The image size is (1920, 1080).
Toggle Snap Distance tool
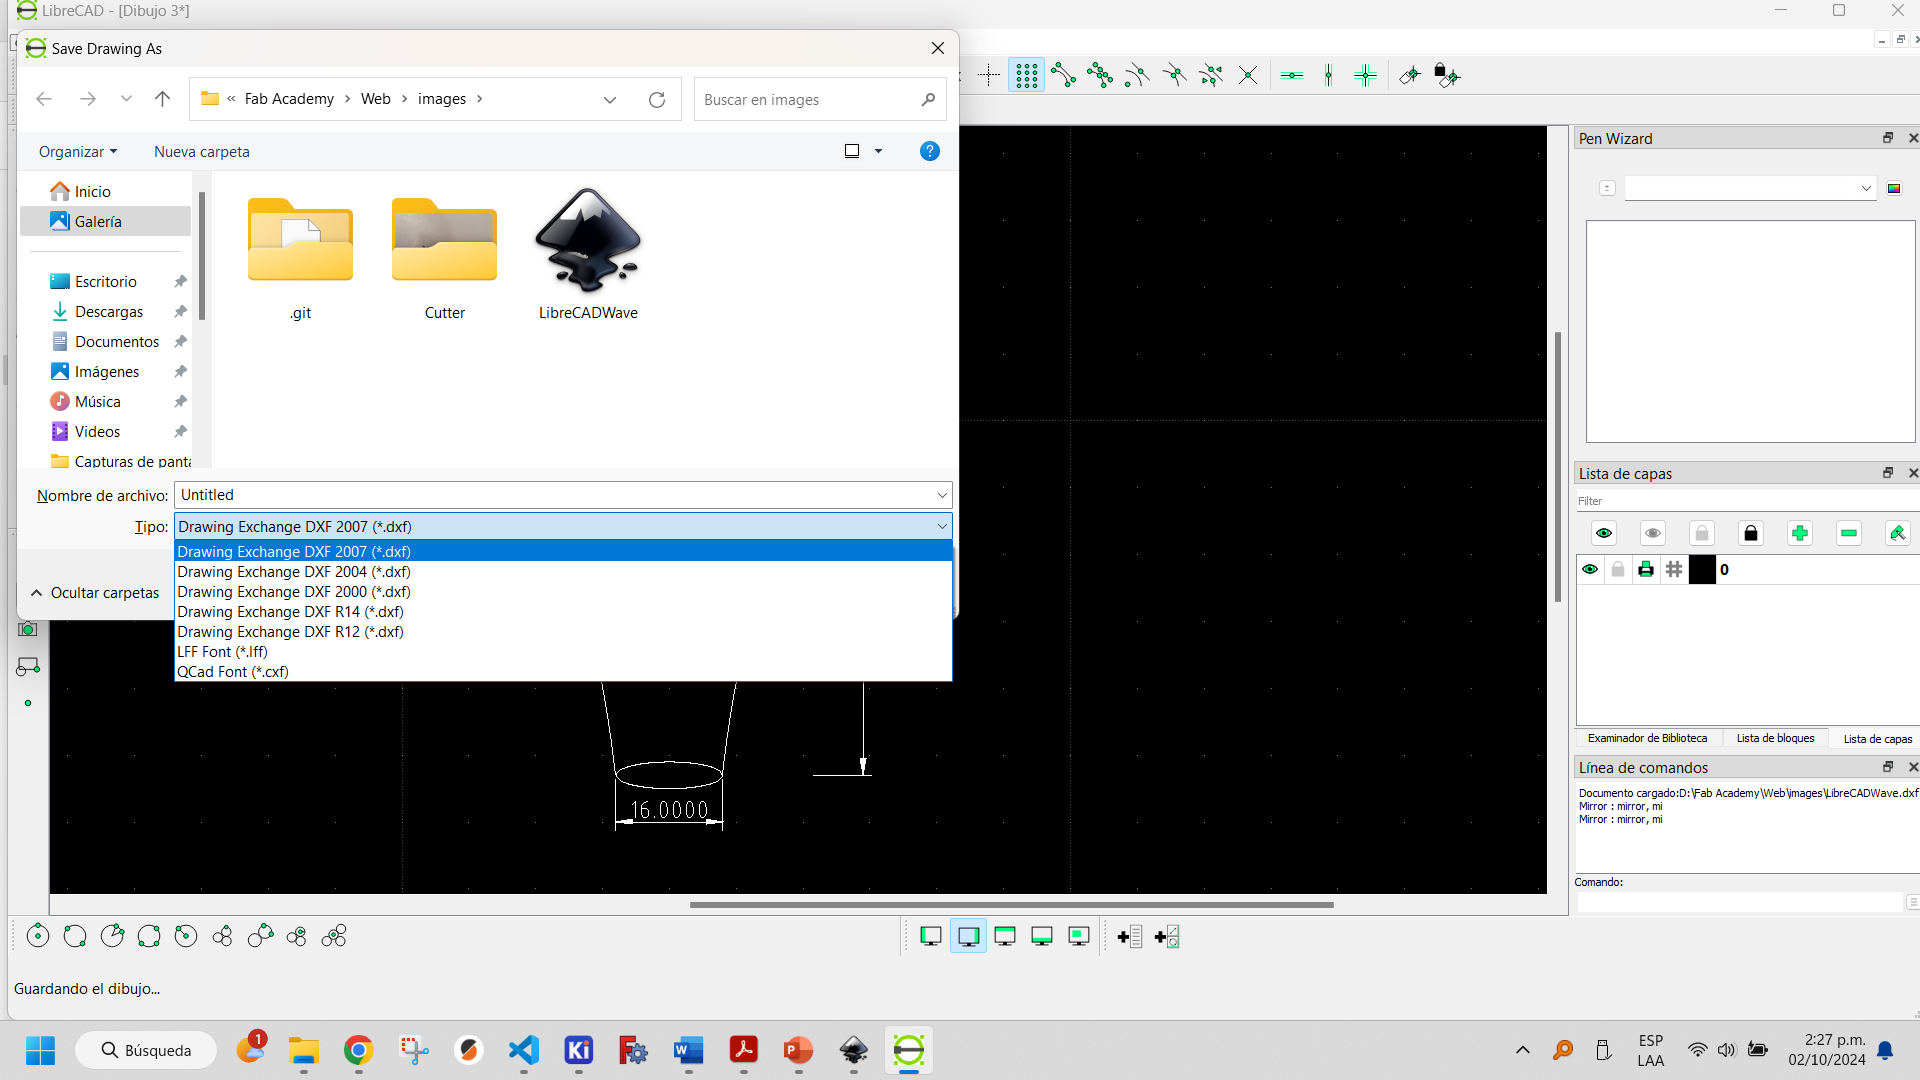tap(1211, 75)
